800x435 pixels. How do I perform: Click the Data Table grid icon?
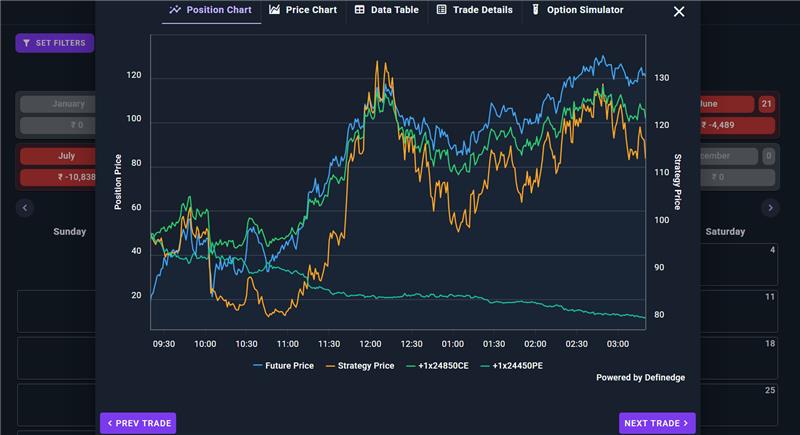[x=360, y=10]
